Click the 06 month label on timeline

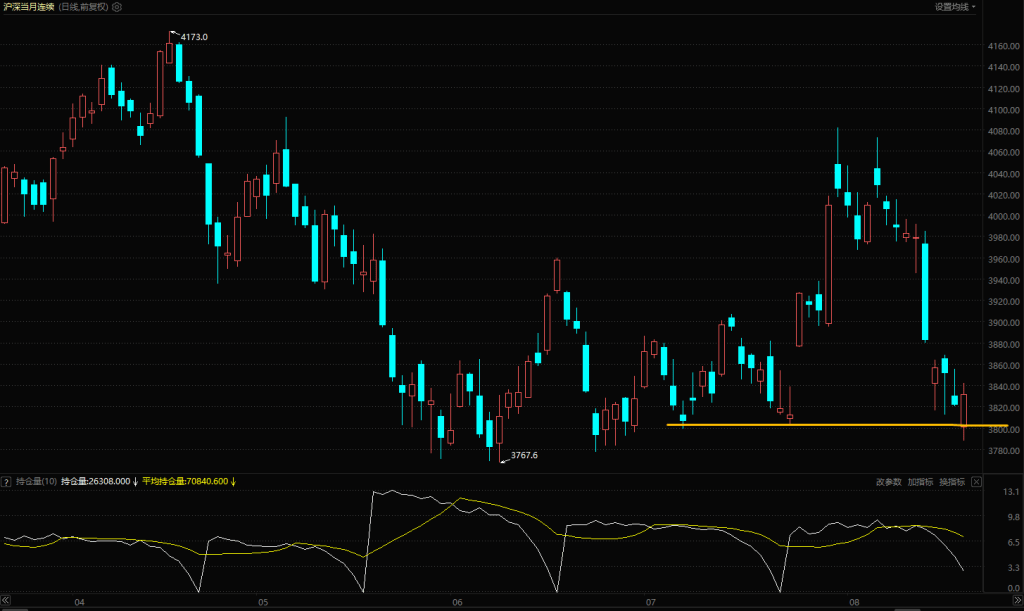(x=457, y=603)
